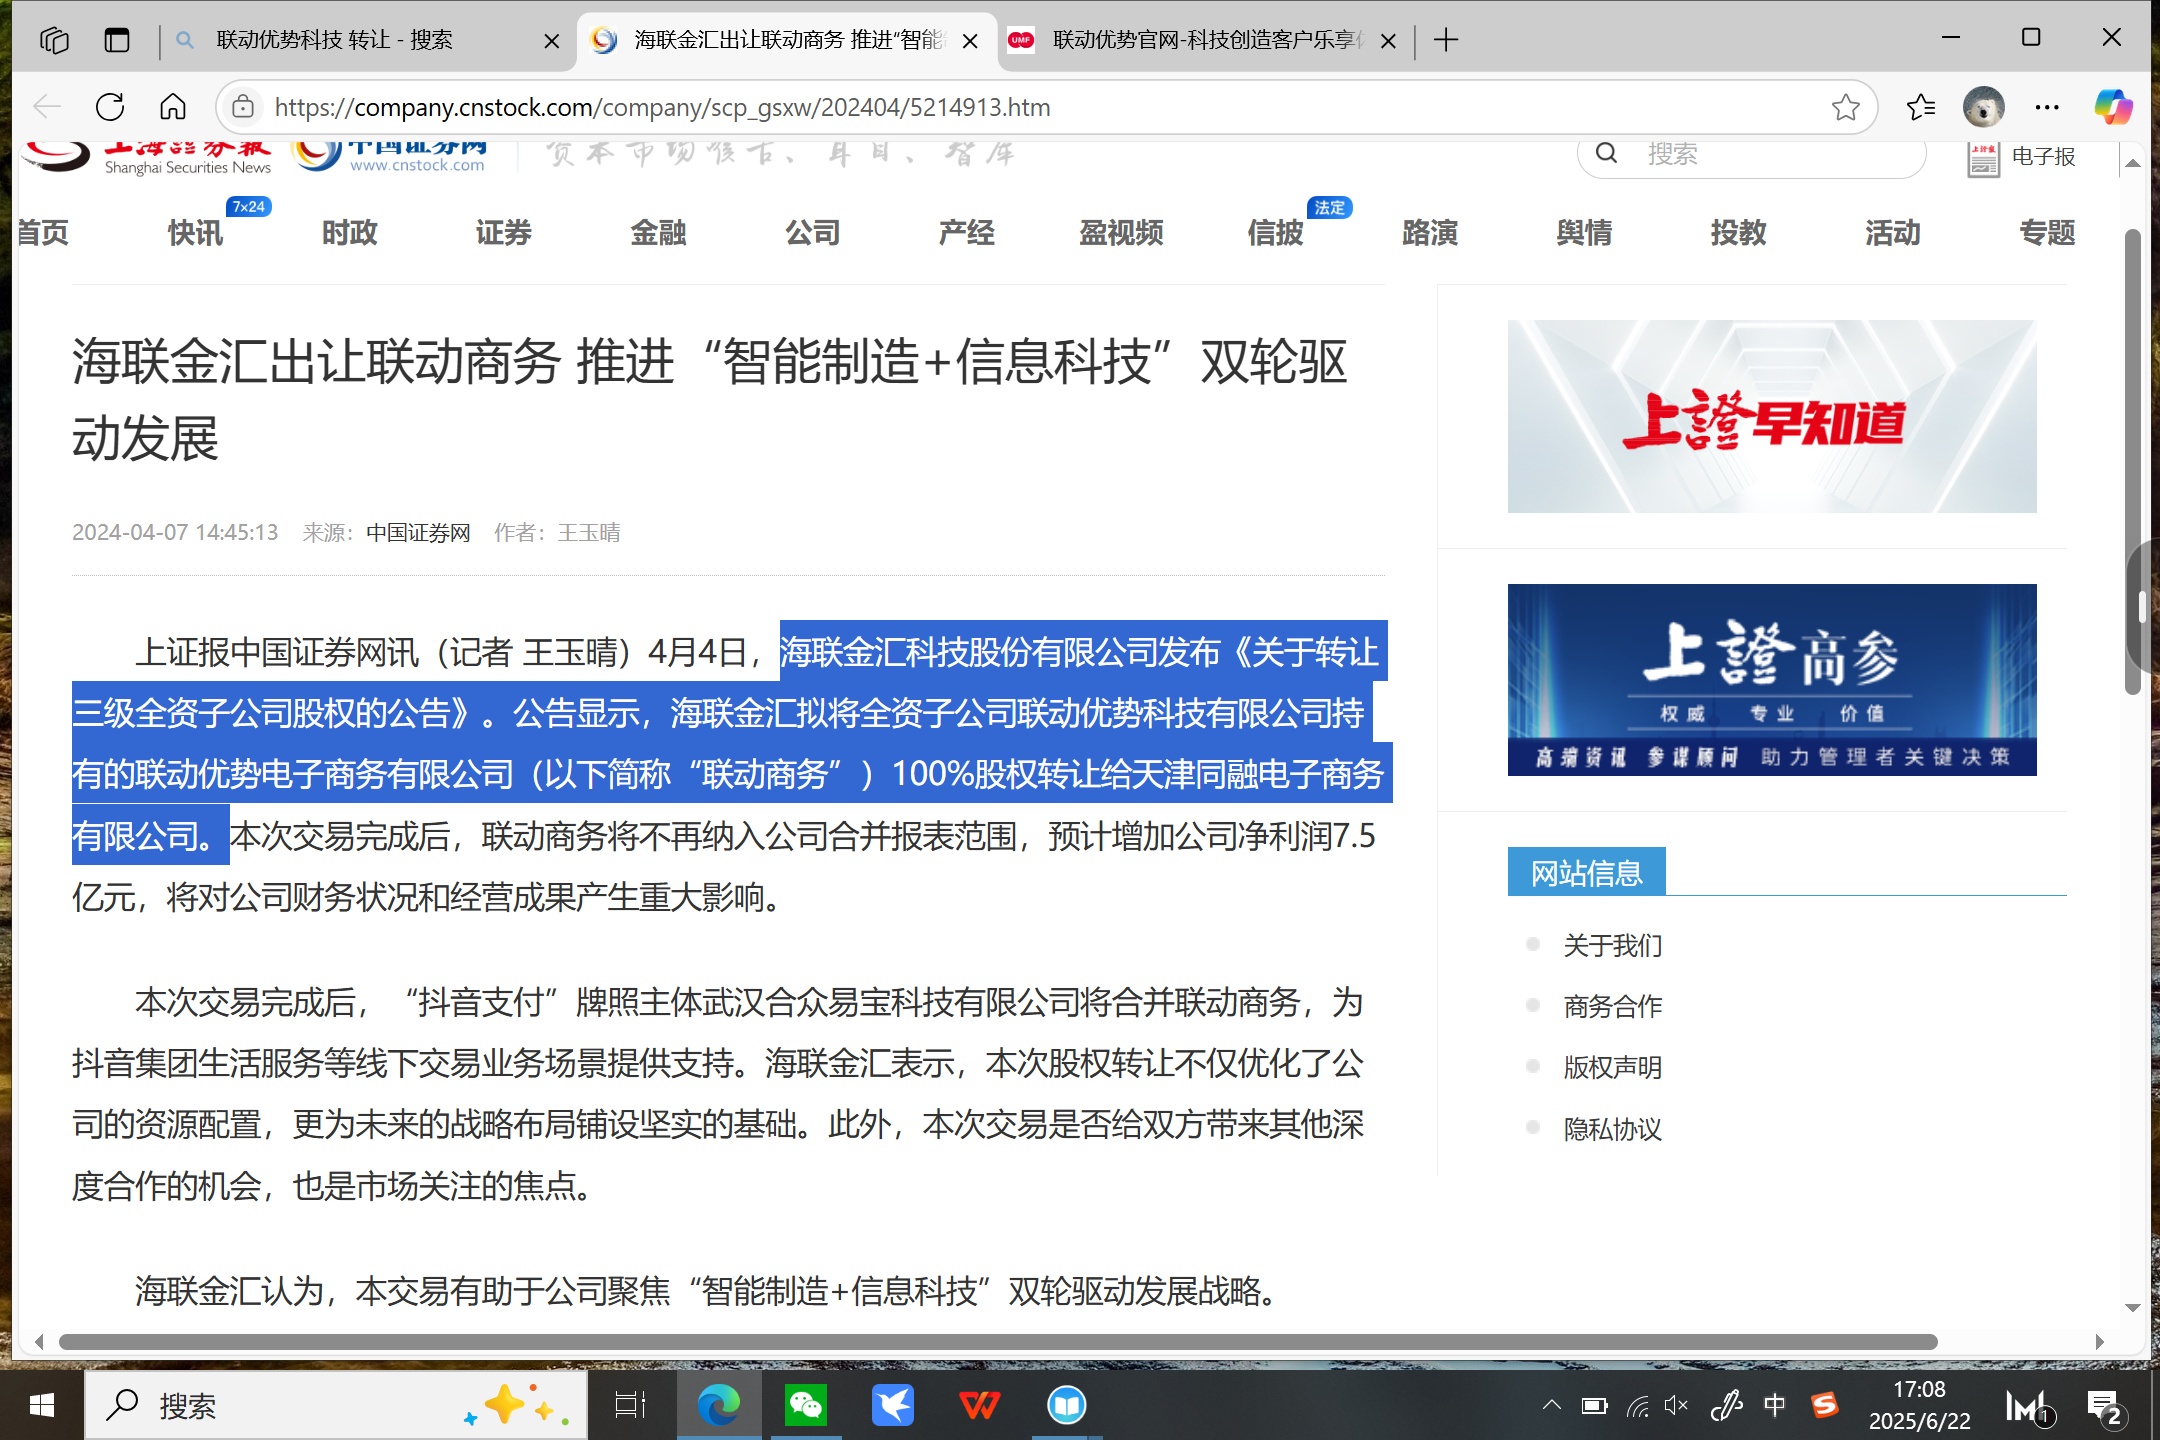
Task: Close the 联动优势科技 转让 search tab
Action: point(551,41)
